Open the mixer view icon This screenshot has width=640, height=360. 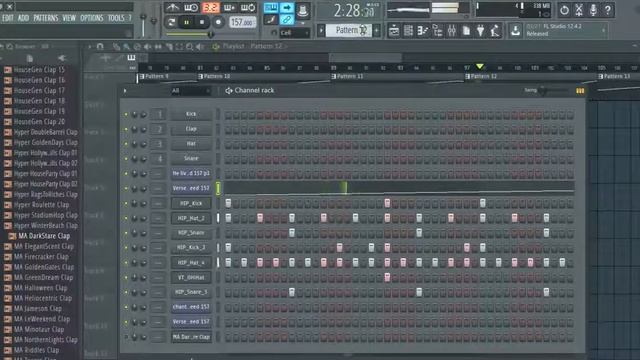(x=452, y=31)
